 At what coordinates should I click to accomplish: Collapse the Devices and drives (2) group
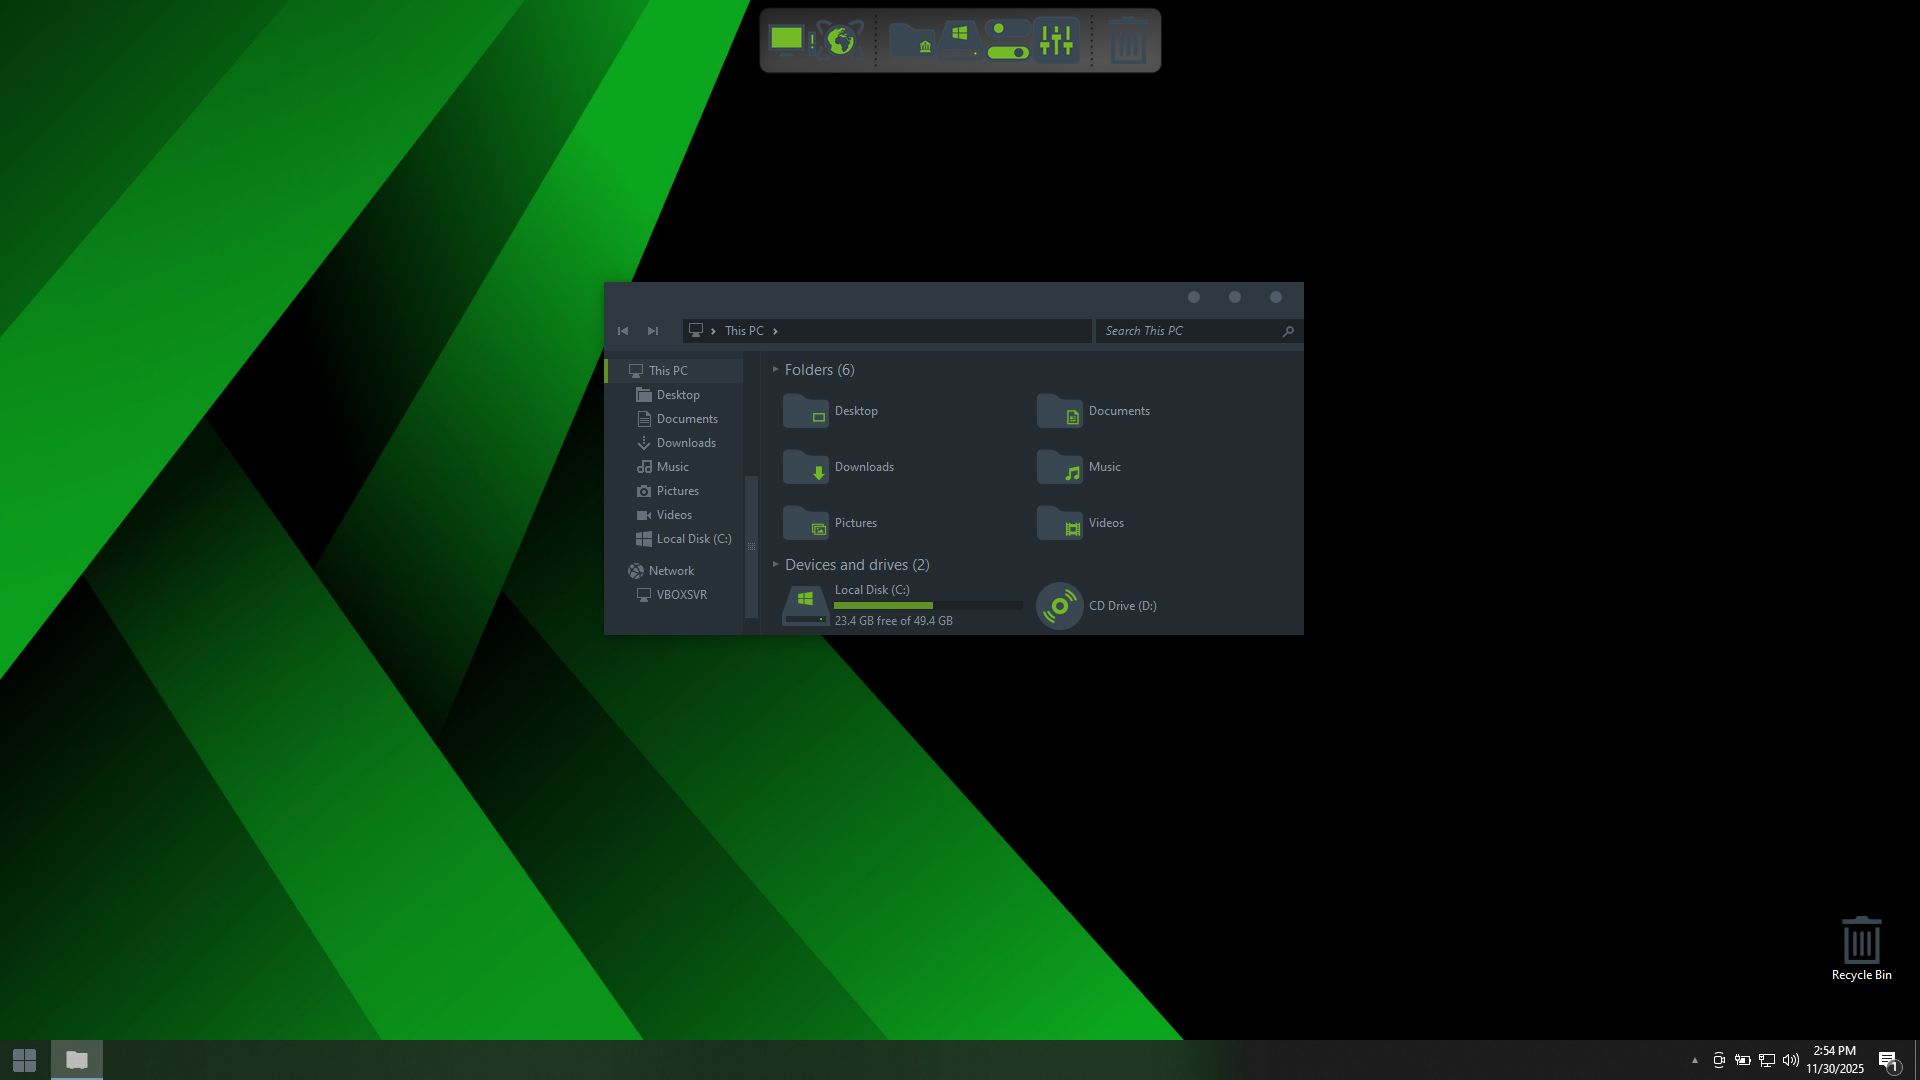[x=776, y=565]
